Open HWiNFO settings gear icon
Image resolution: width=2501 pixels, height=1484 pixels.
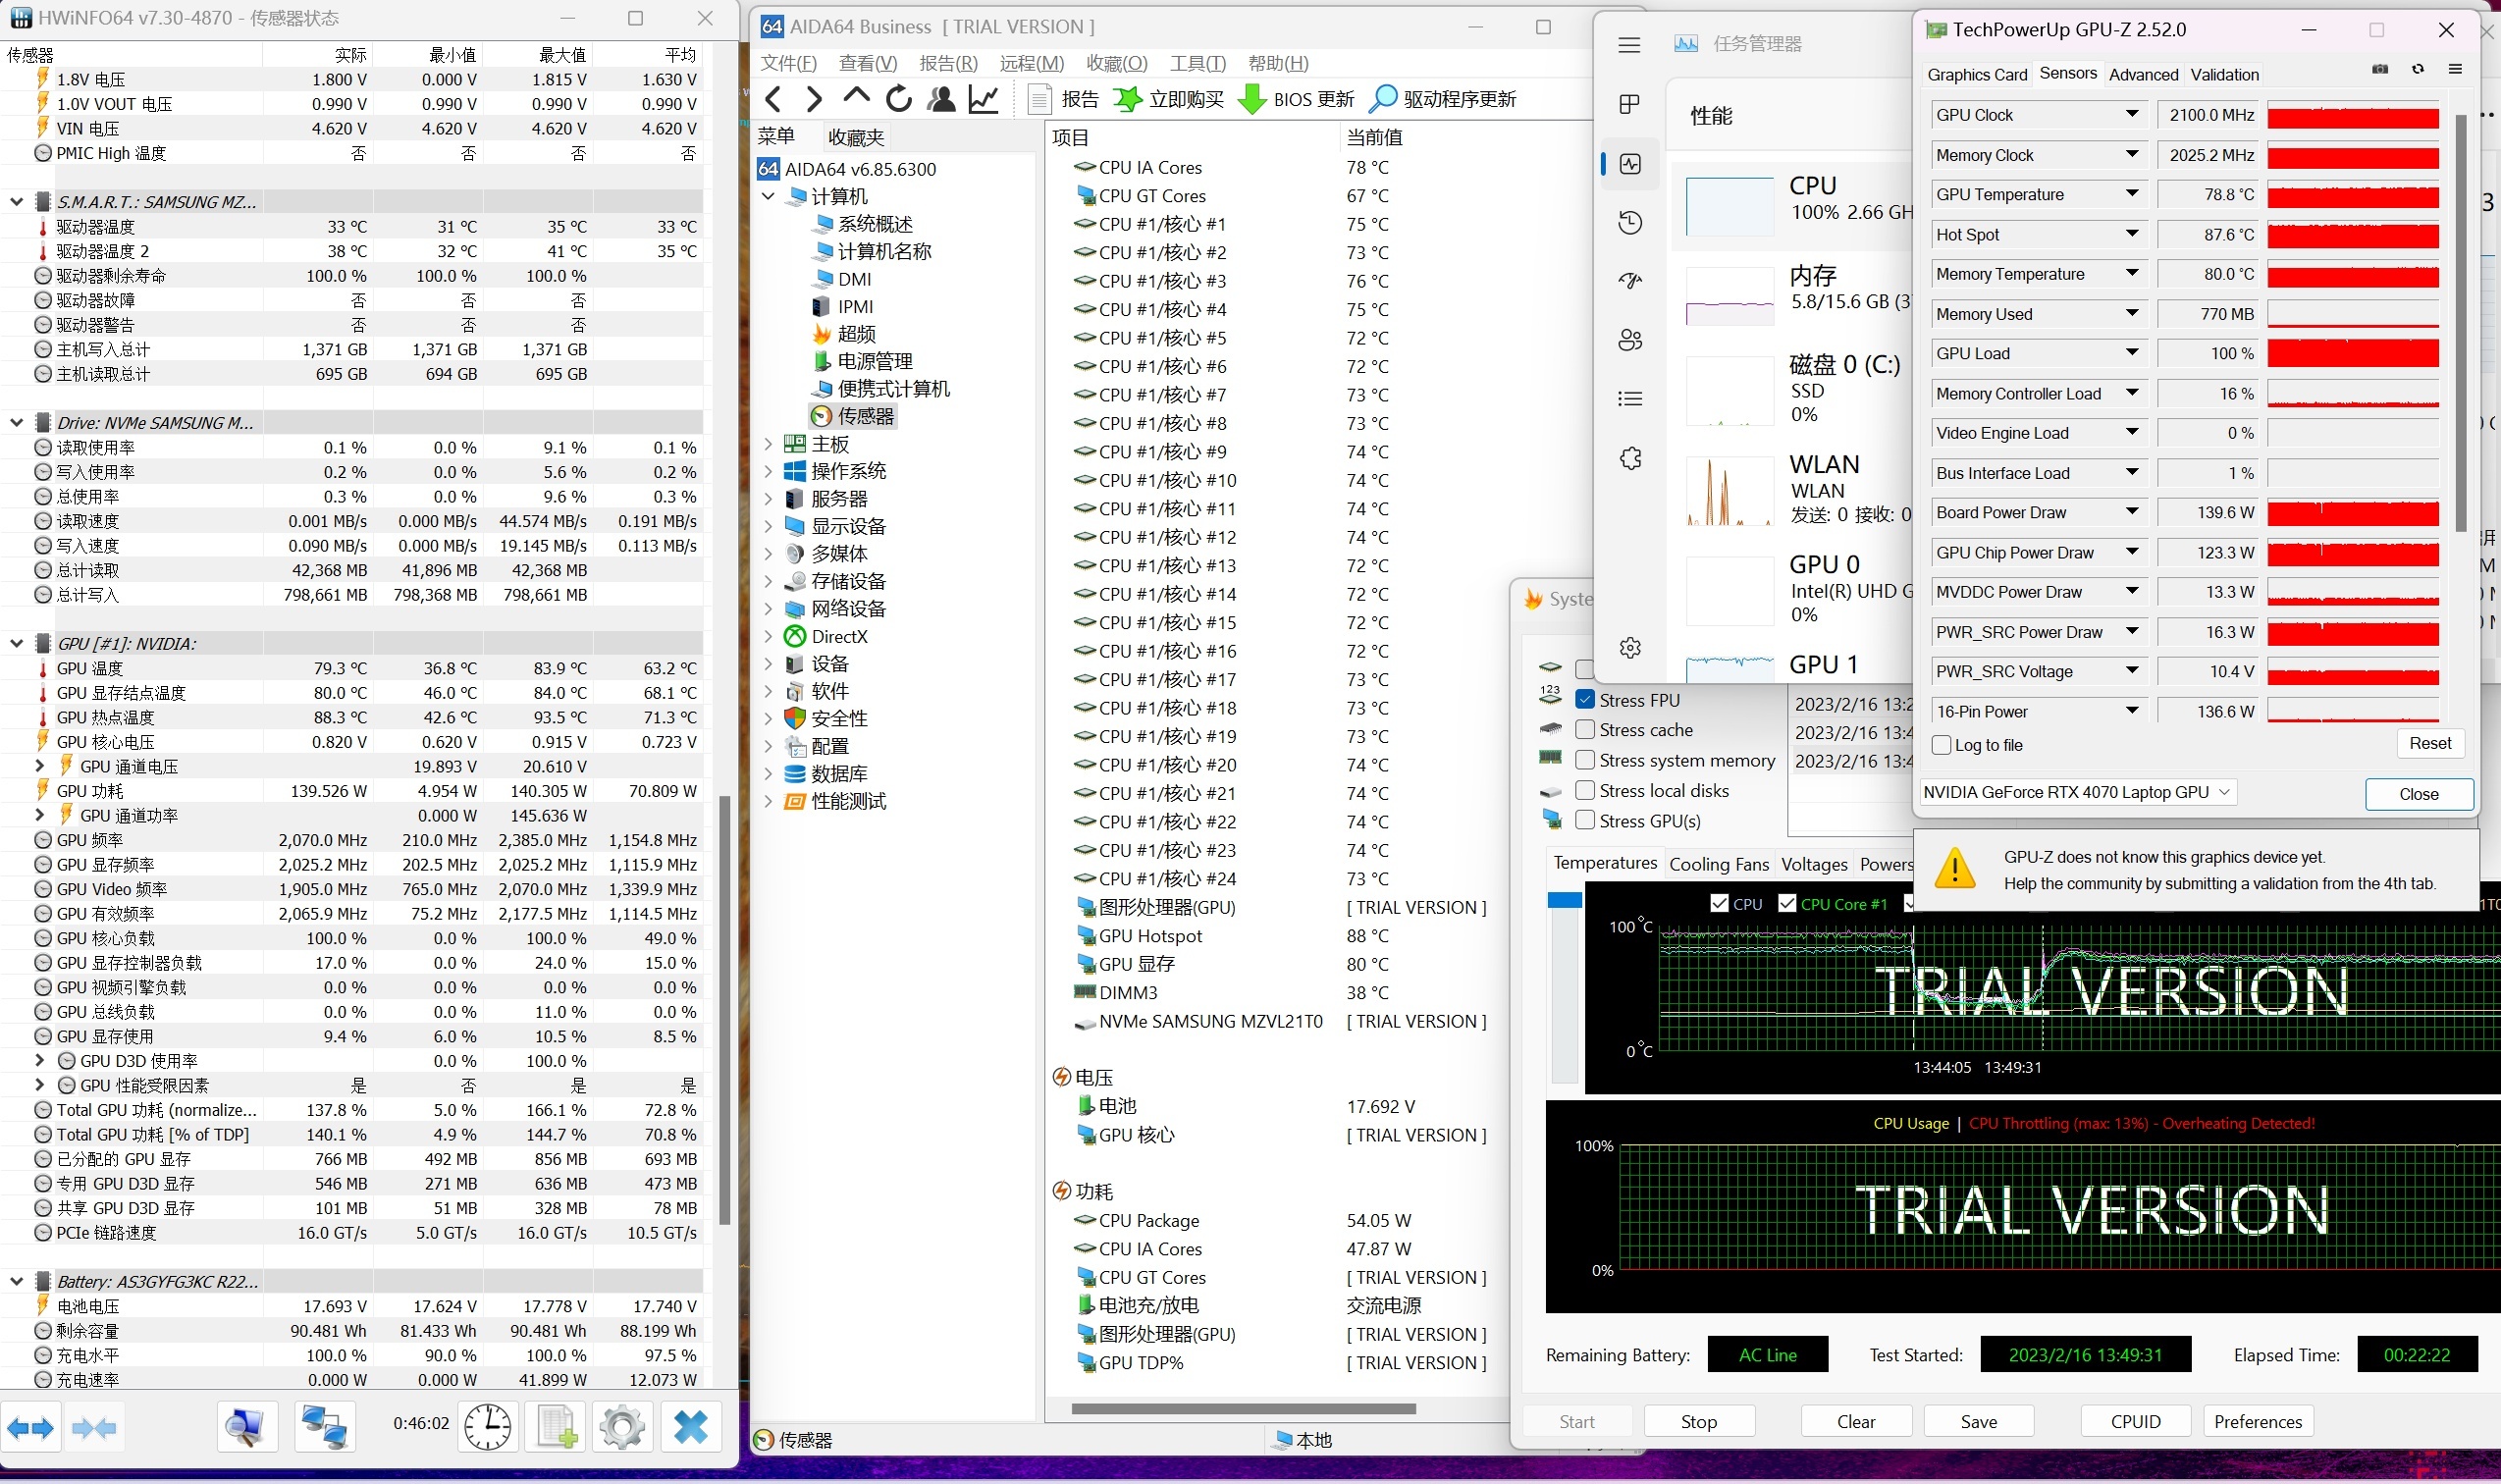click(x=622, y=1426)
